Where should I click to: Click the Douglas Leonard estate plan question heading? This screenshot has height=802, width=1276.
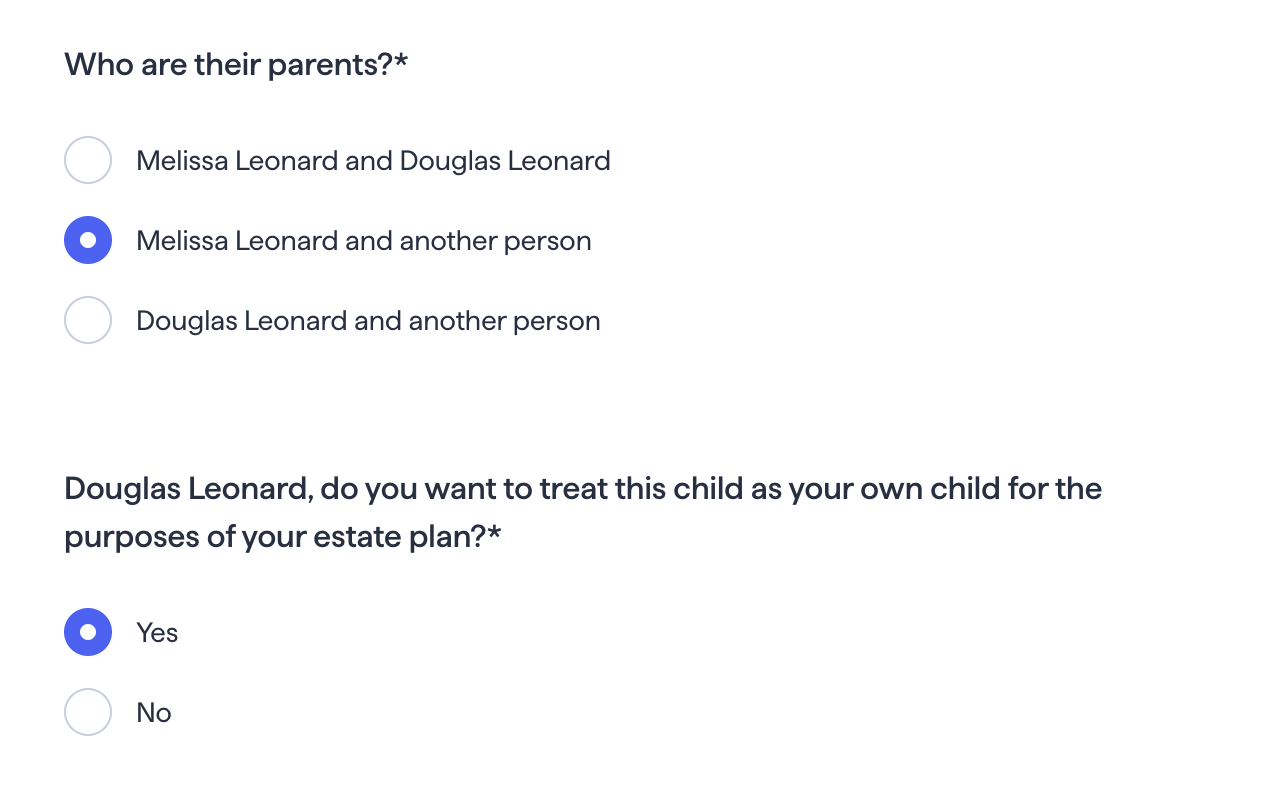(583, 513)
